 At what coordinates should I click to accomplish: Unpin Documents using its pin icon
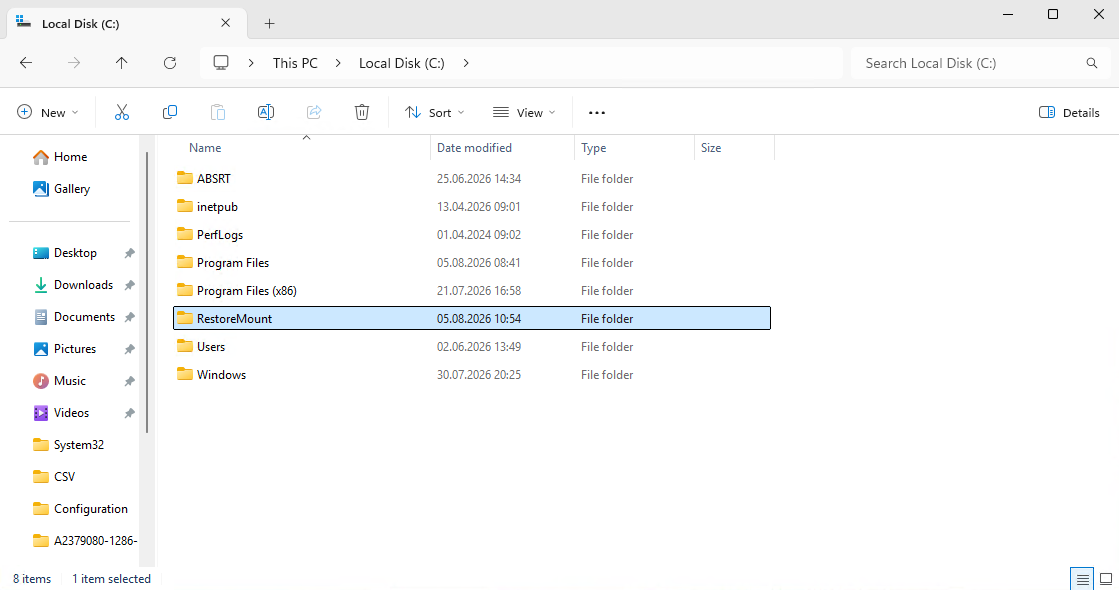pos(129,317)
